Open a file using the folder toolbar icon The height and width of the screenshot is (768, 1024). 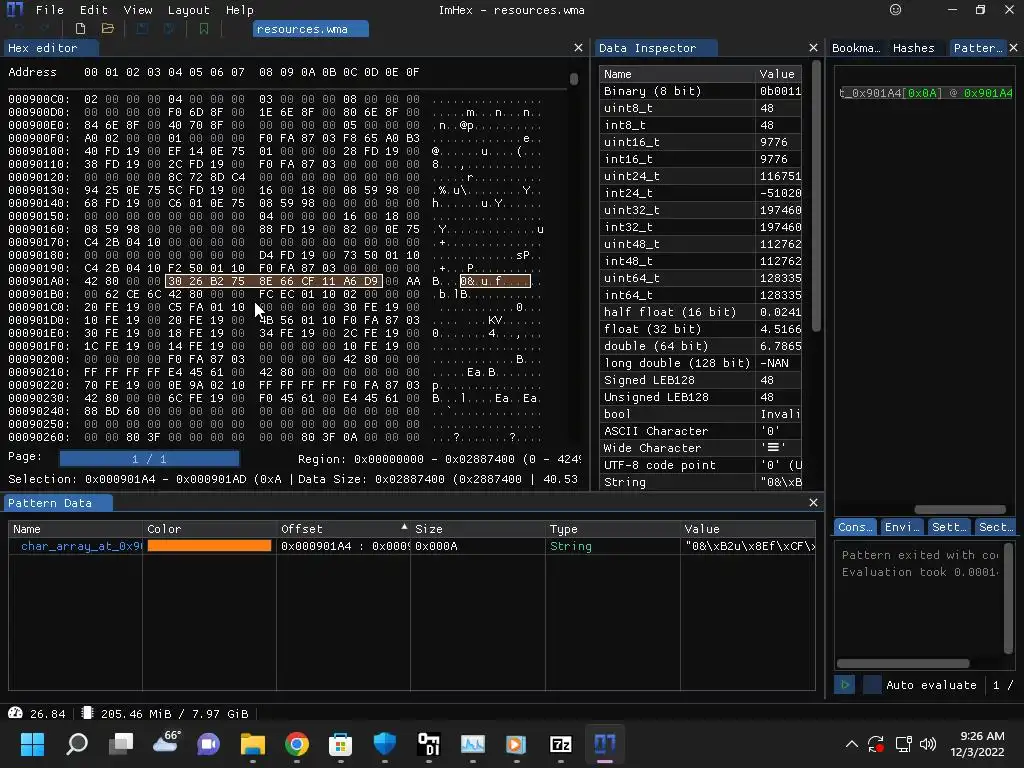point(108,29)
